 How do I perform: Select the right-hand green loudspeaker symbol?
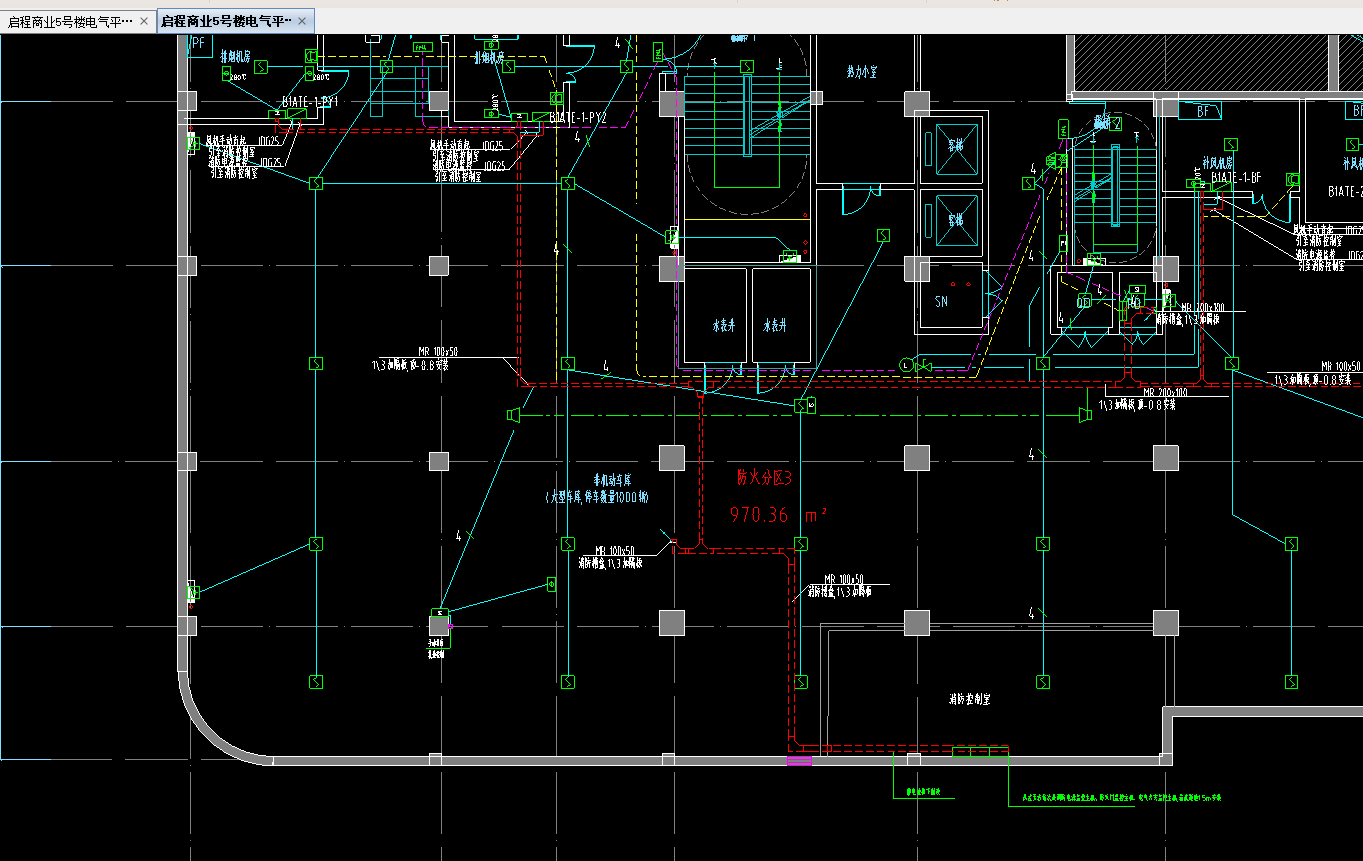point(1084,414)
